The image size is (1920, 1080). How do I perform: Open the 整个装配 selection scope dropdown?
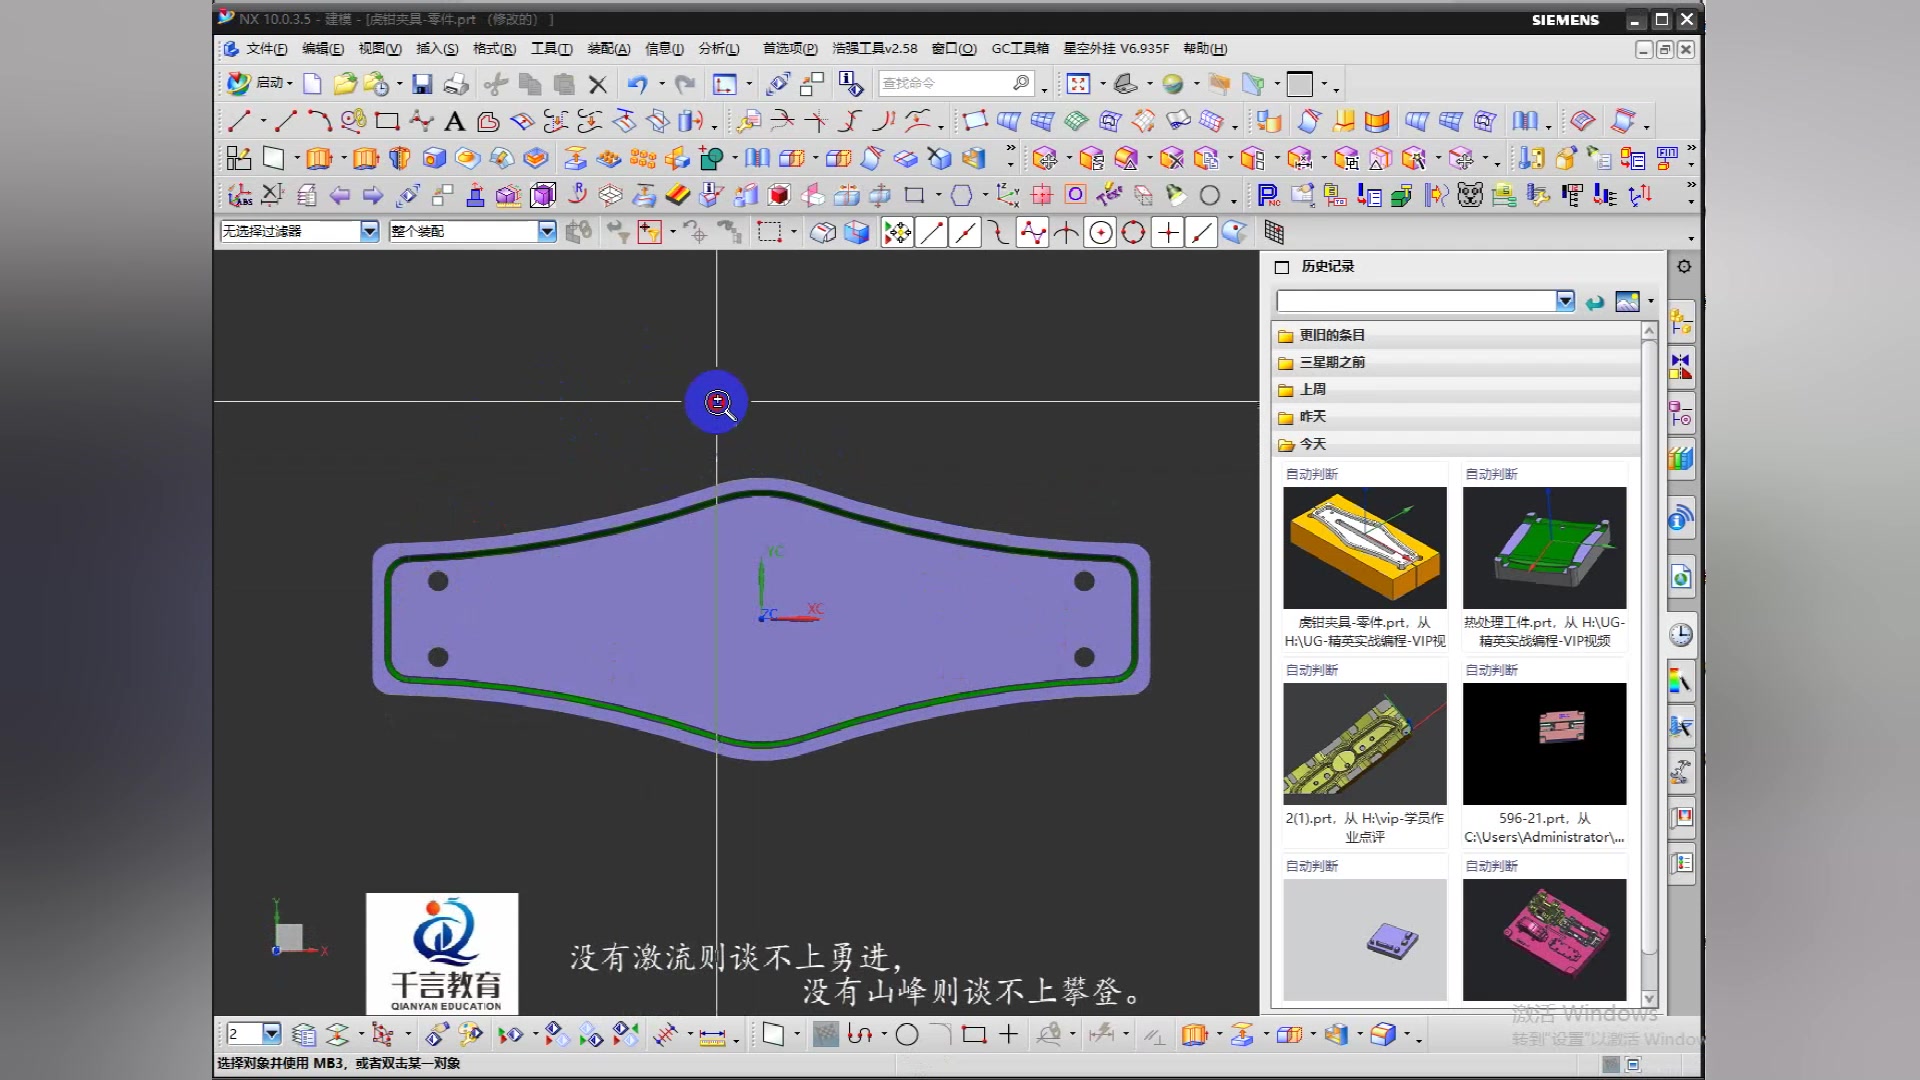click(546, 231)
